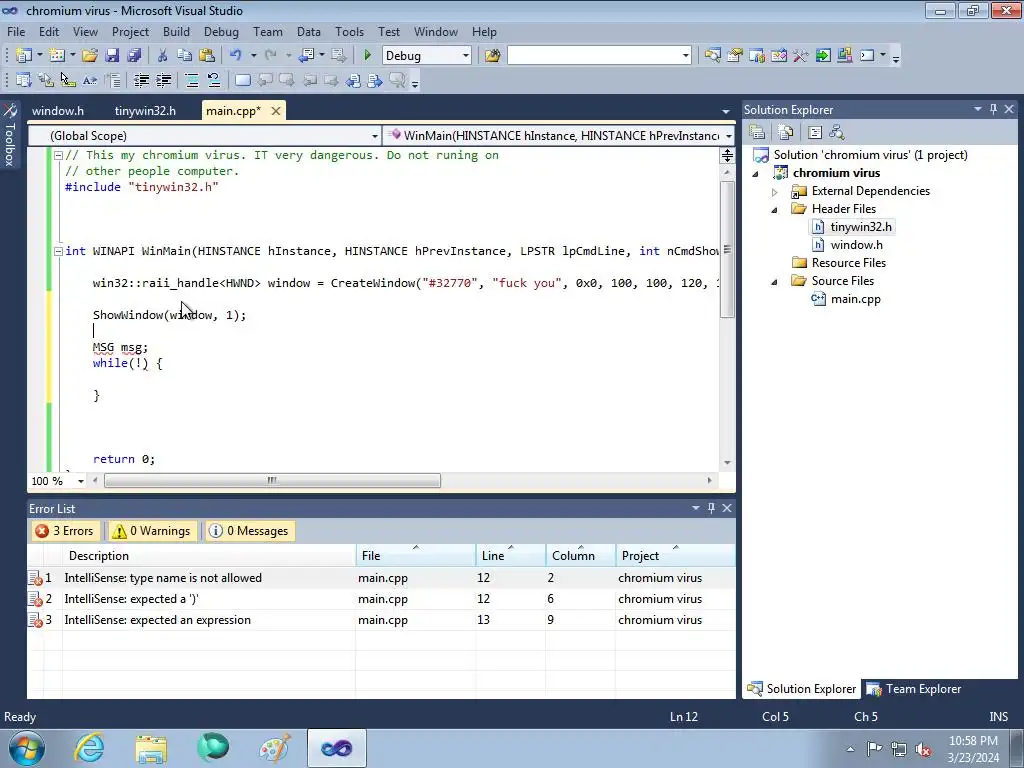The image size is (1024, 768).
Task: Click Solution Explorer Properties icon
Action: 757,133
